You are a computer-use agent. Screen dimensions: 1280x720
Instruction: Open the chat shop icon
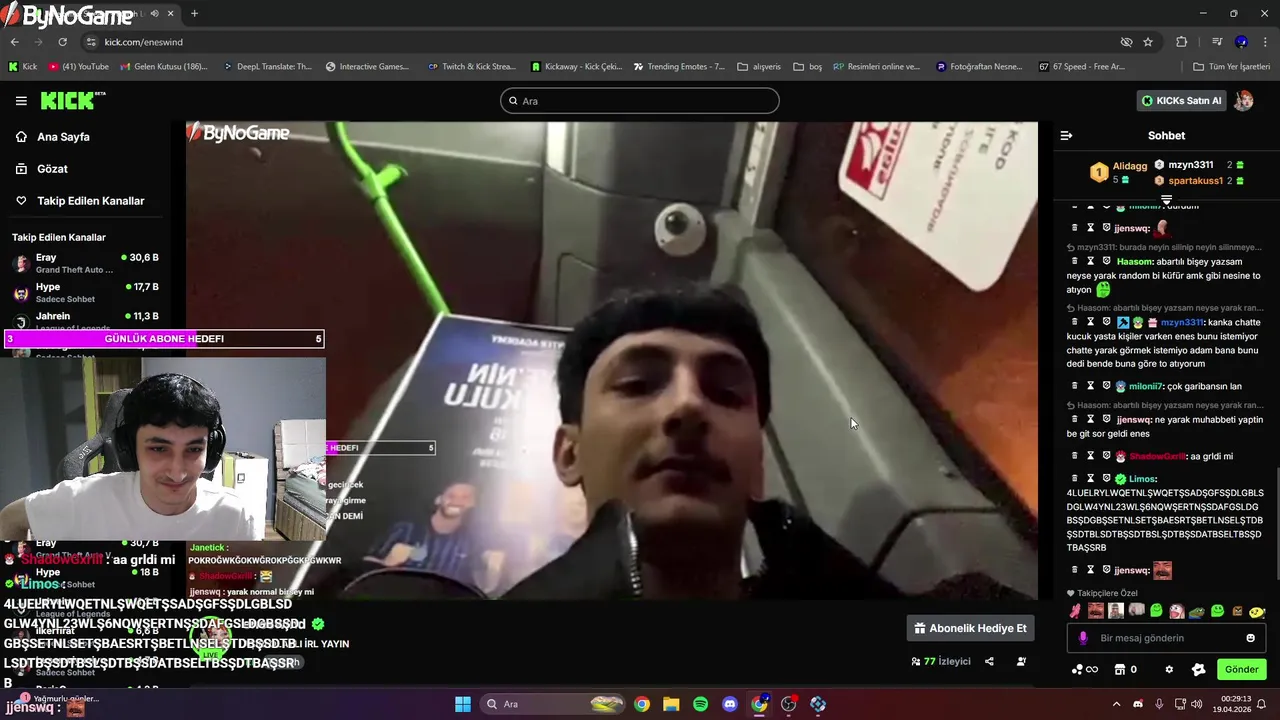coord(1120,669)
